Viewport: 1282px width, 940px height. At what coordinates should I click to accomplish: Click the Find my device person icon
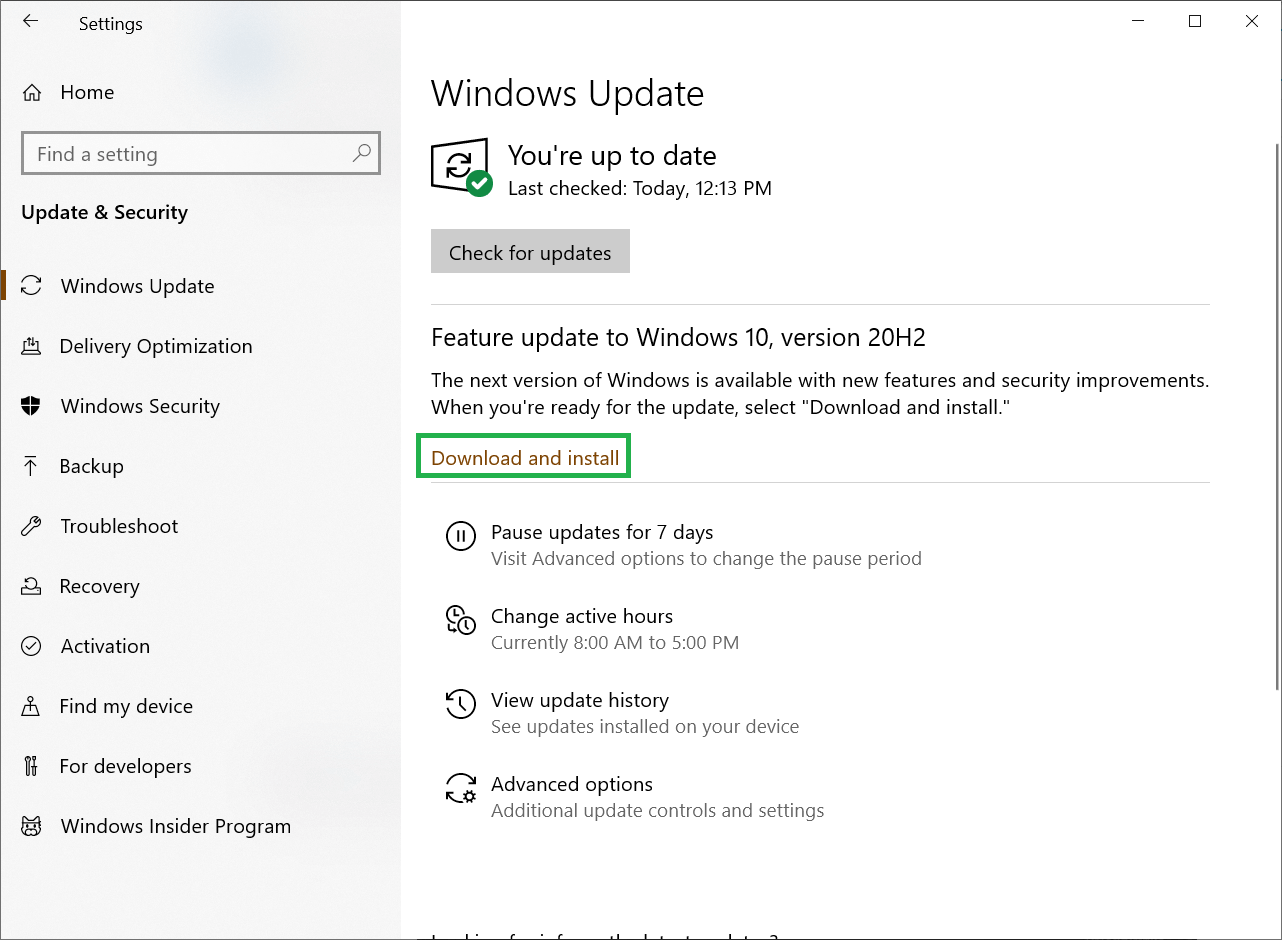tap(31, 706)
